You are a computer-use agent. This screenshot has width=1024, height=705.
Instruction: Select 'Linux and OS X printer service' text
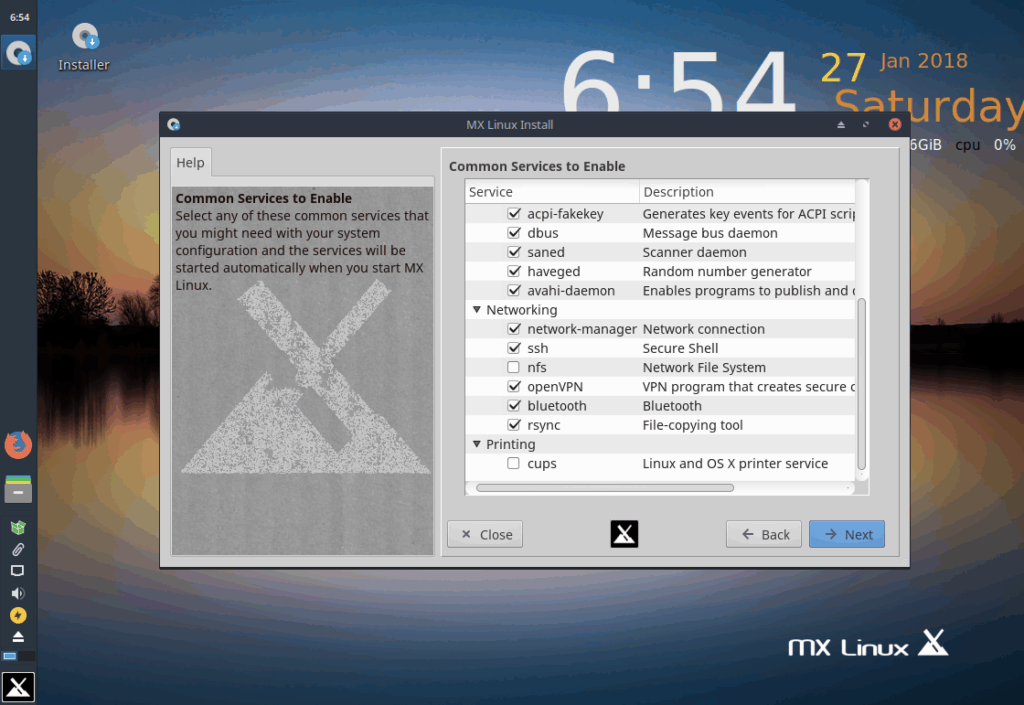pos(735,463)
